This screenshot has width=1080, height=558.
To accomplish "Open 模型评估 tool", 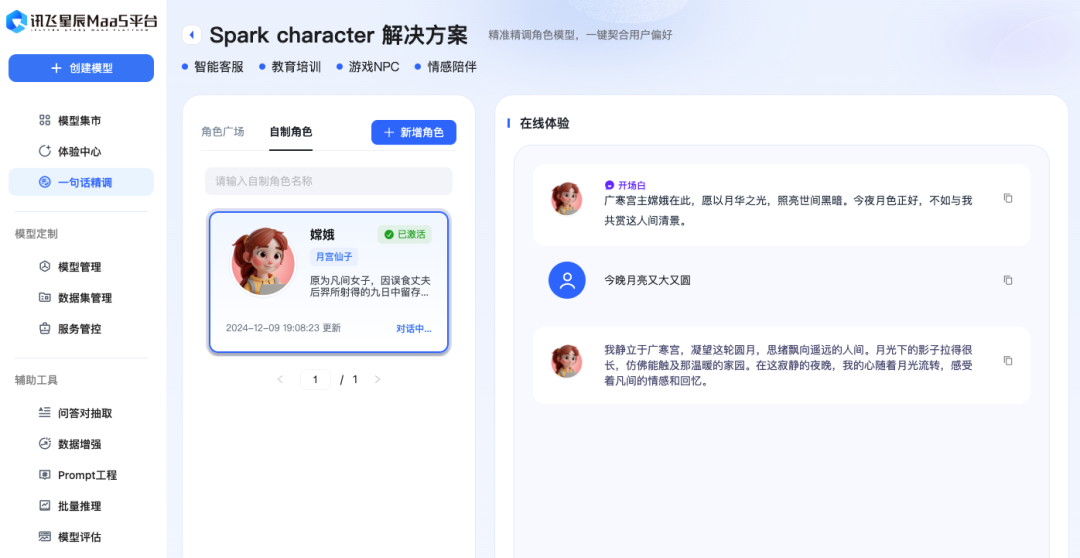I will (x=81, y=537).
